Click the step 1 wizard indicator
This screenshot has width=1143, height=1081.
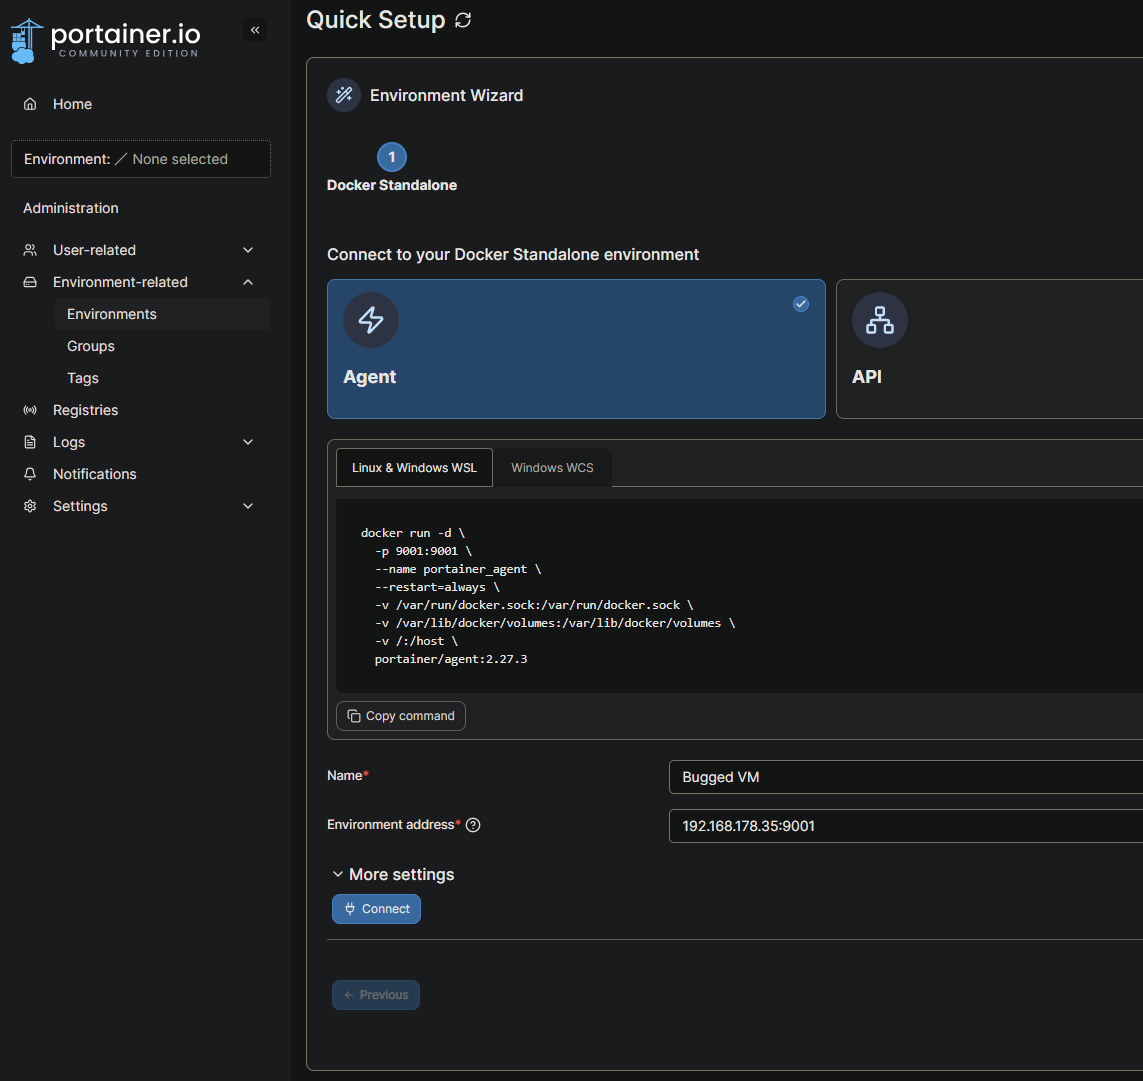pos(392,157)
